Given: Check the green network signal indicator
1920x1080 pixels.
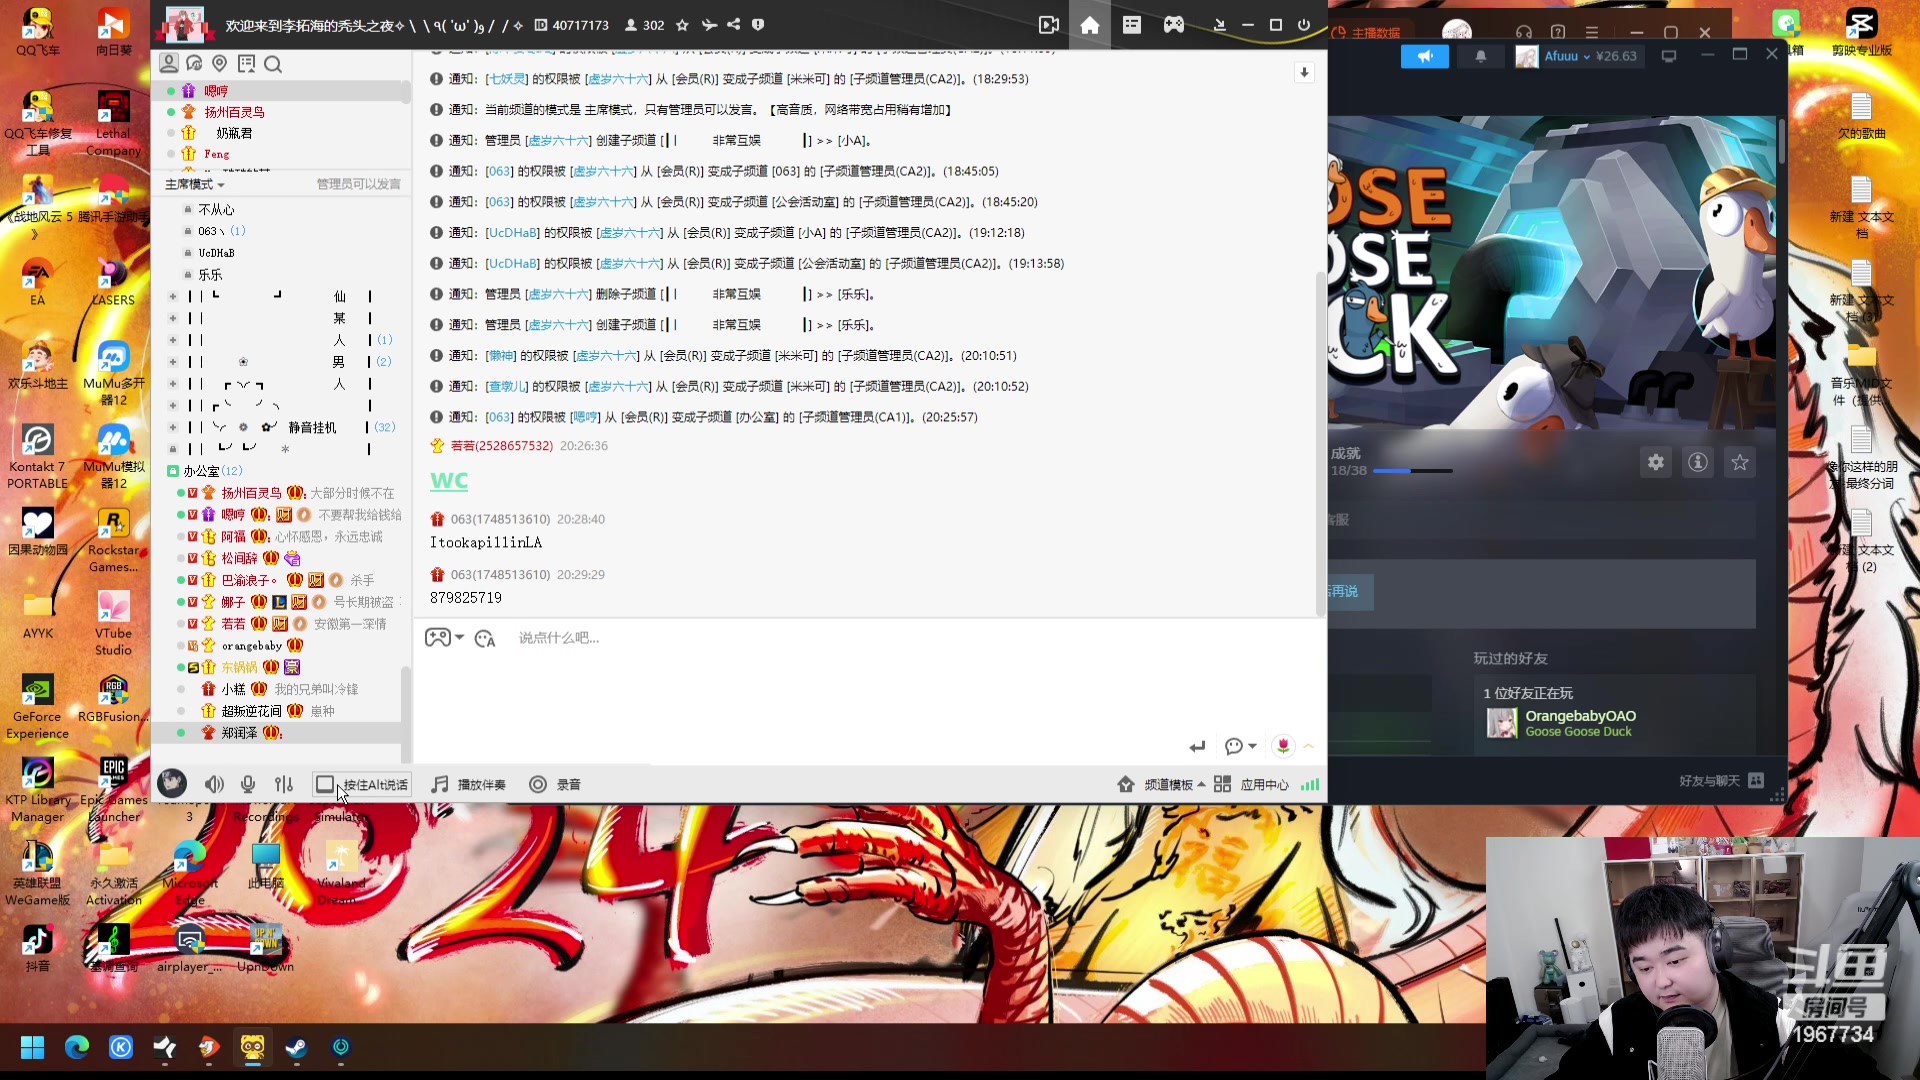Looking at the screenshot, I should (x=1310, y=785).
